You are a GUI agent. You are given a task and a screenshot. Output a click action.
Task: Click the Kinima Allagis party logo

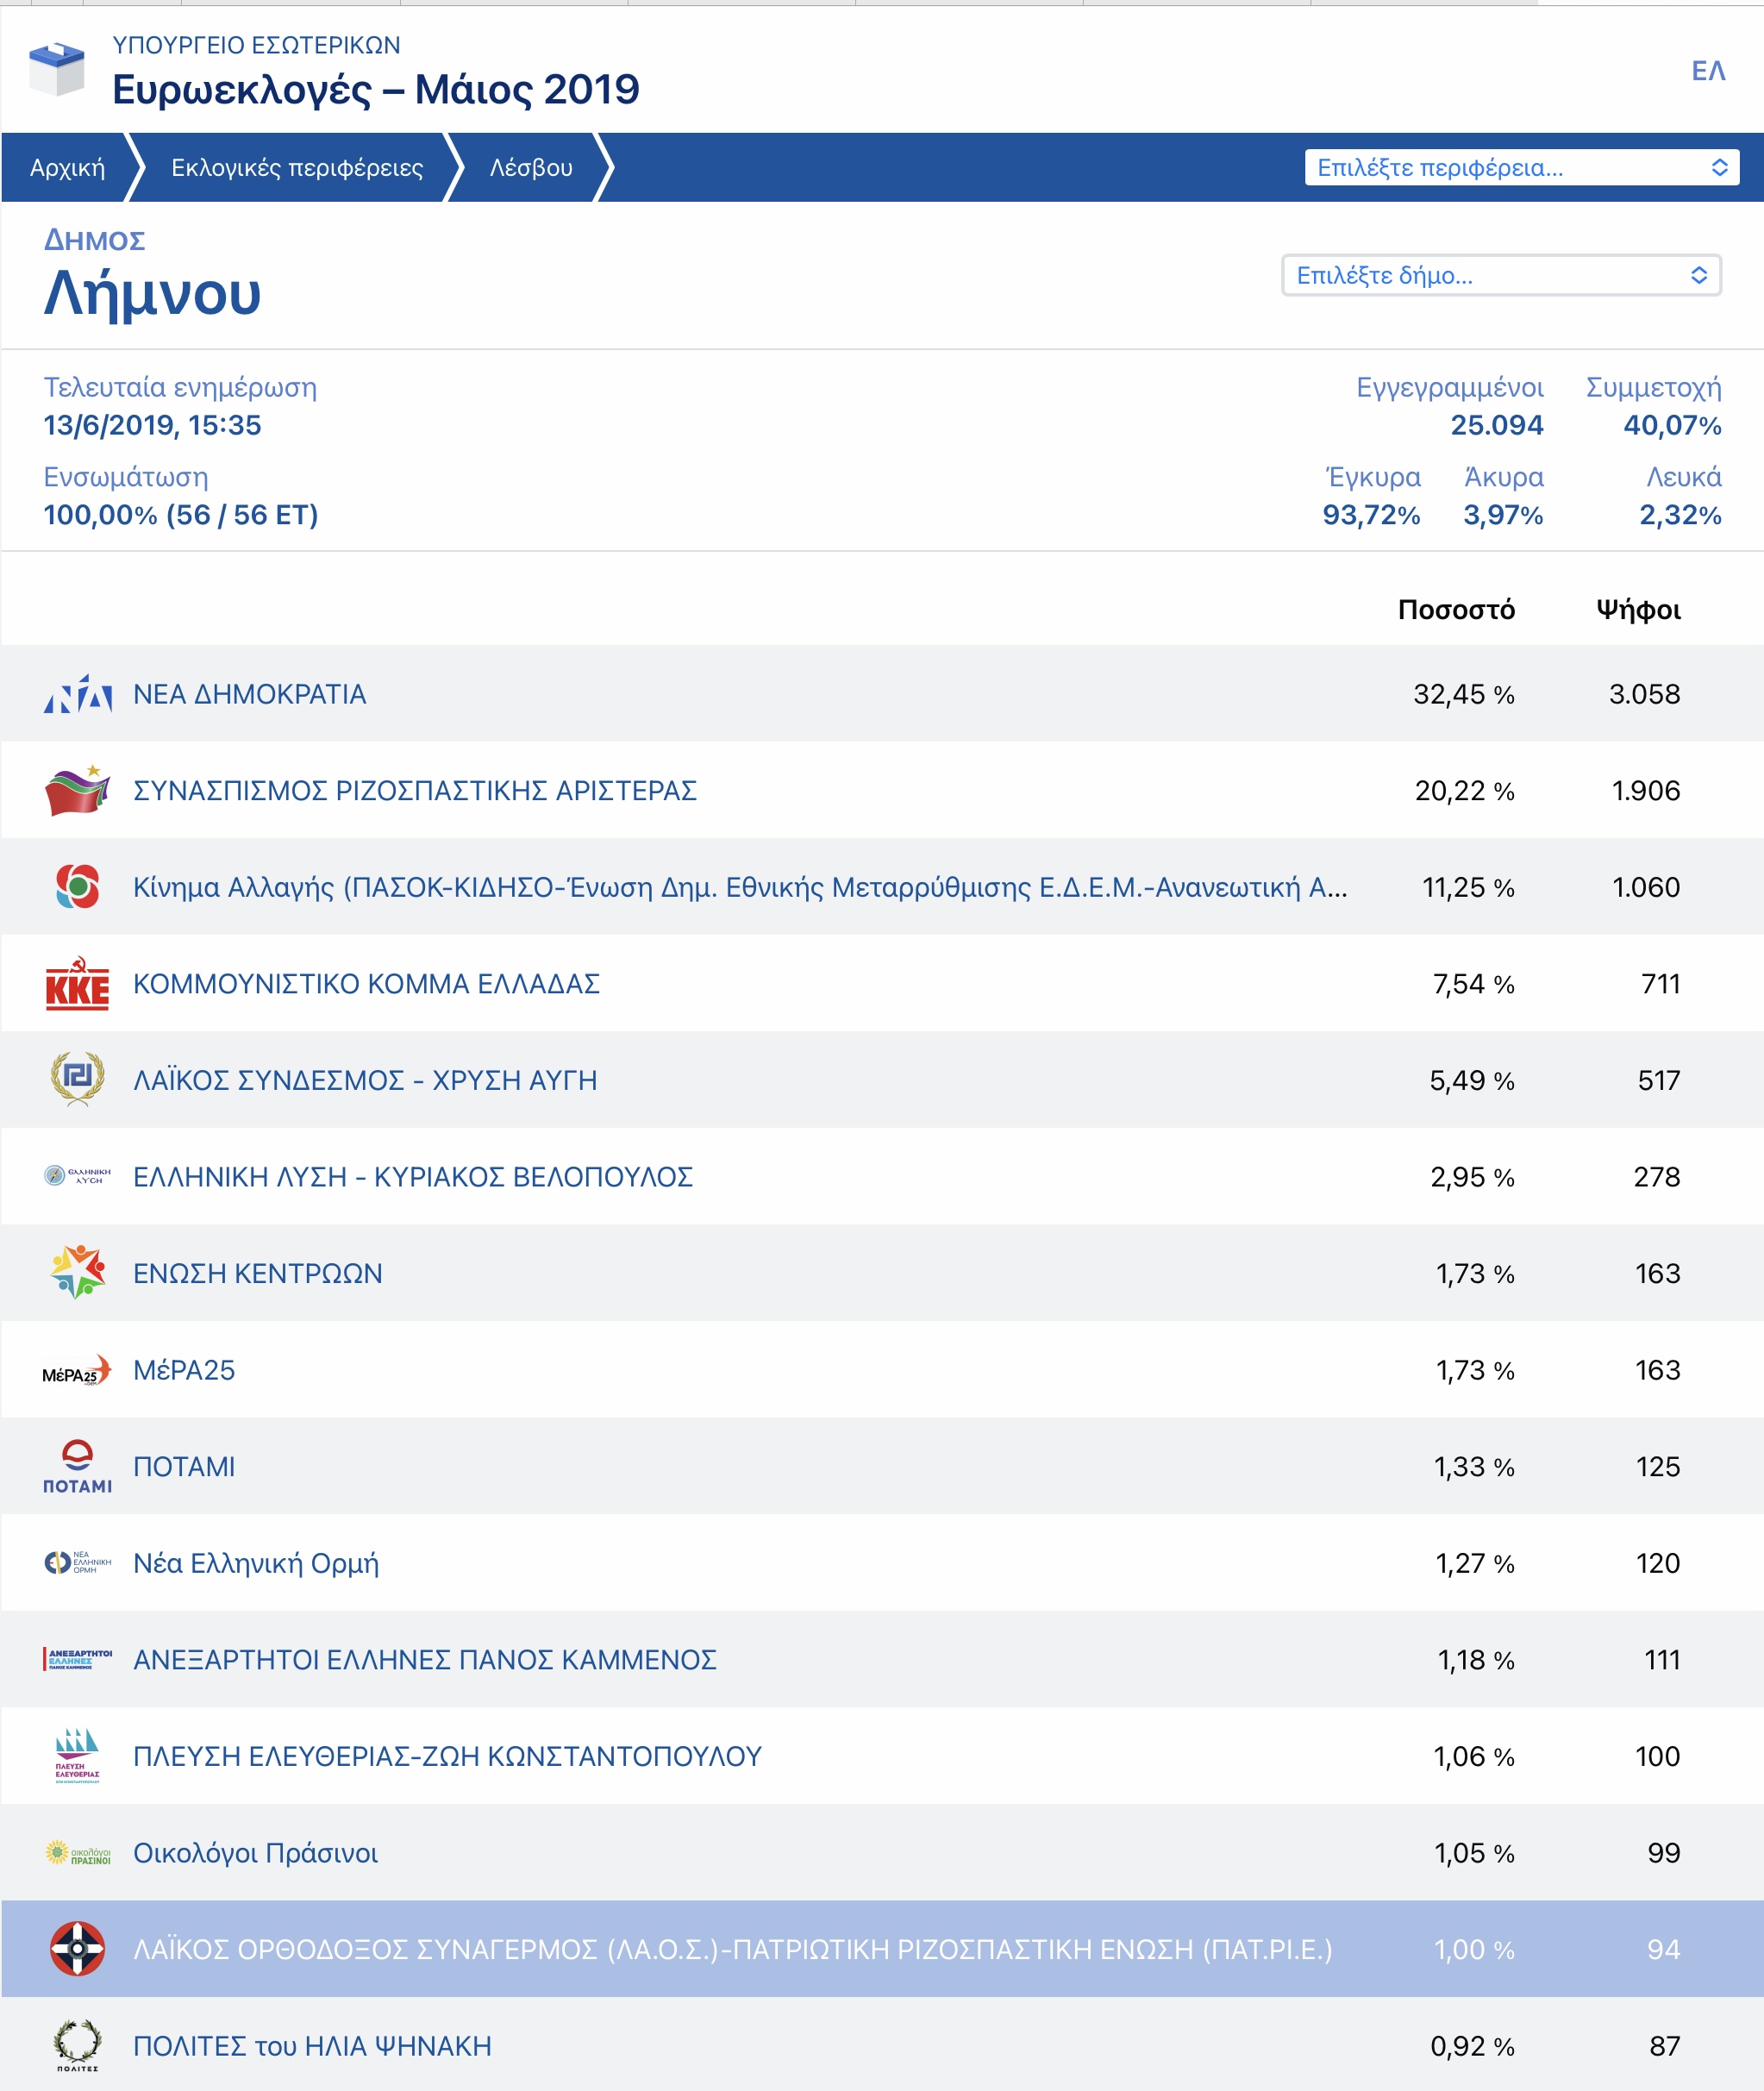tap(77, 887)
